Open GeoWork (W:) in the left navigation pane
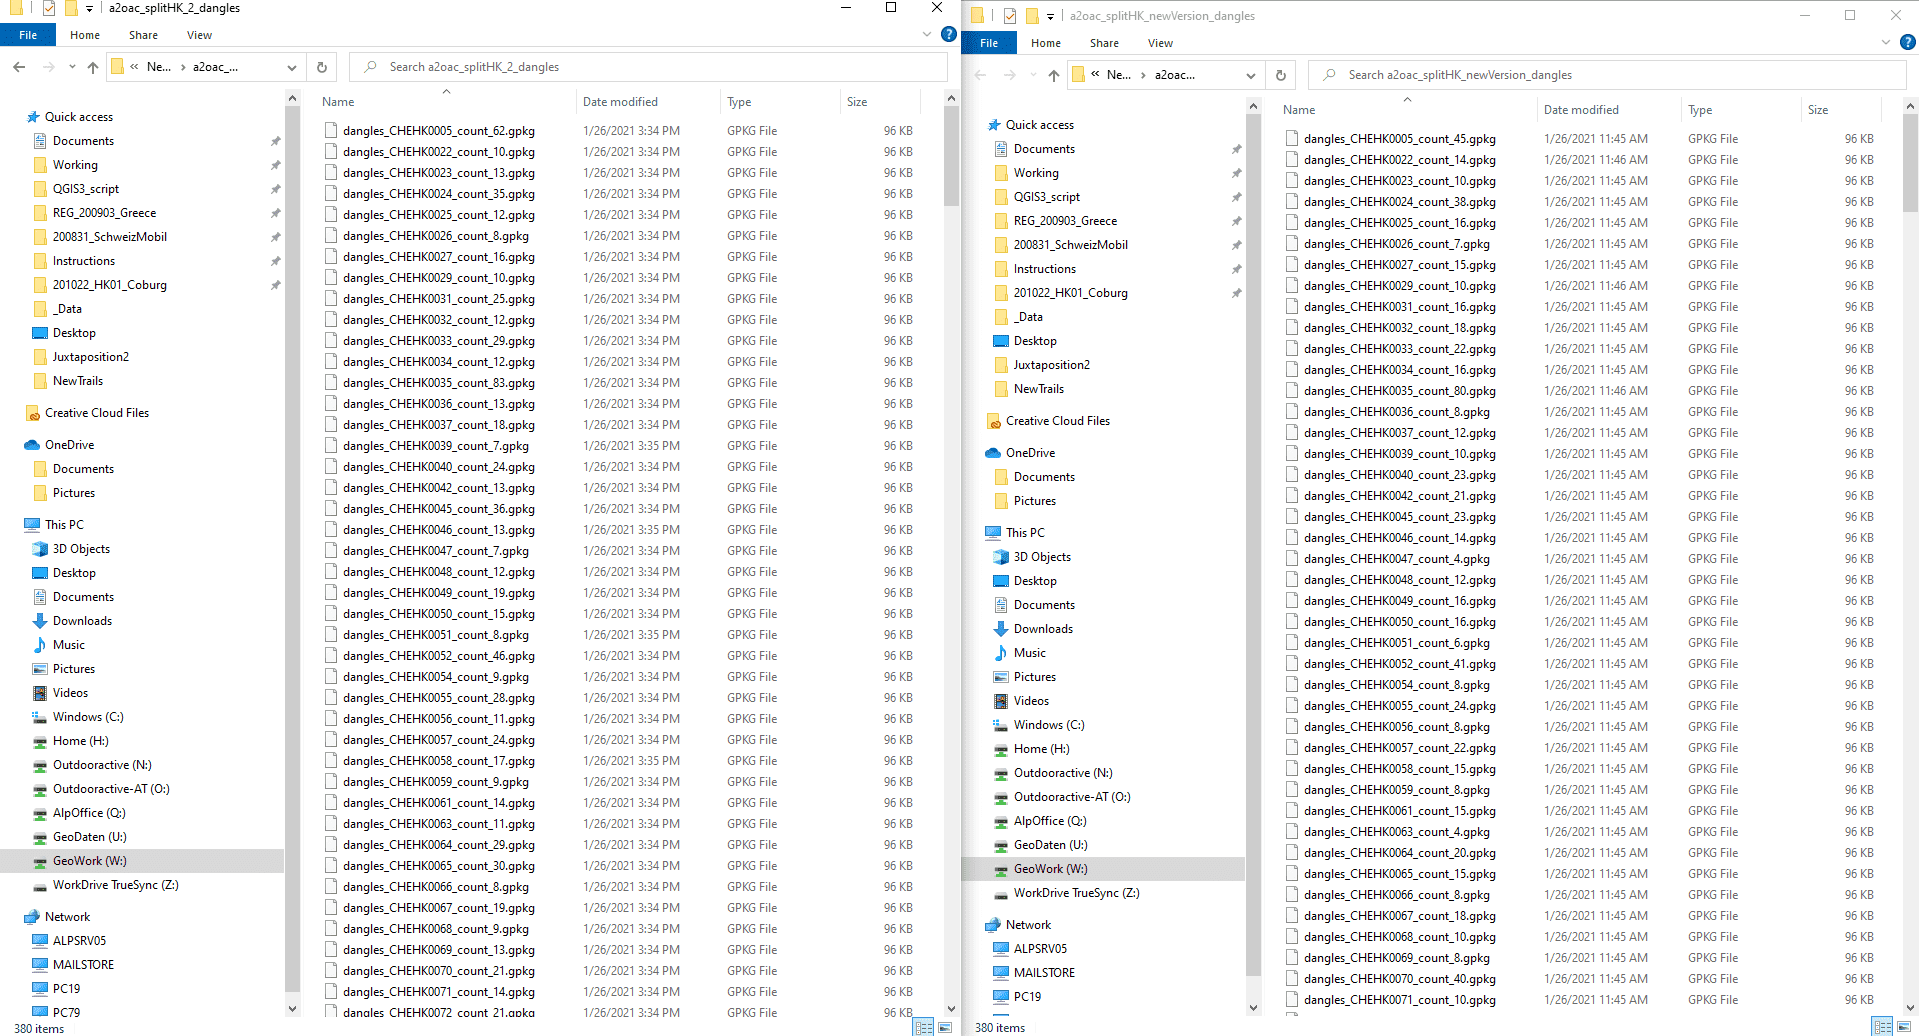Screen dimensions: 1919x1036 click(89, 861)
